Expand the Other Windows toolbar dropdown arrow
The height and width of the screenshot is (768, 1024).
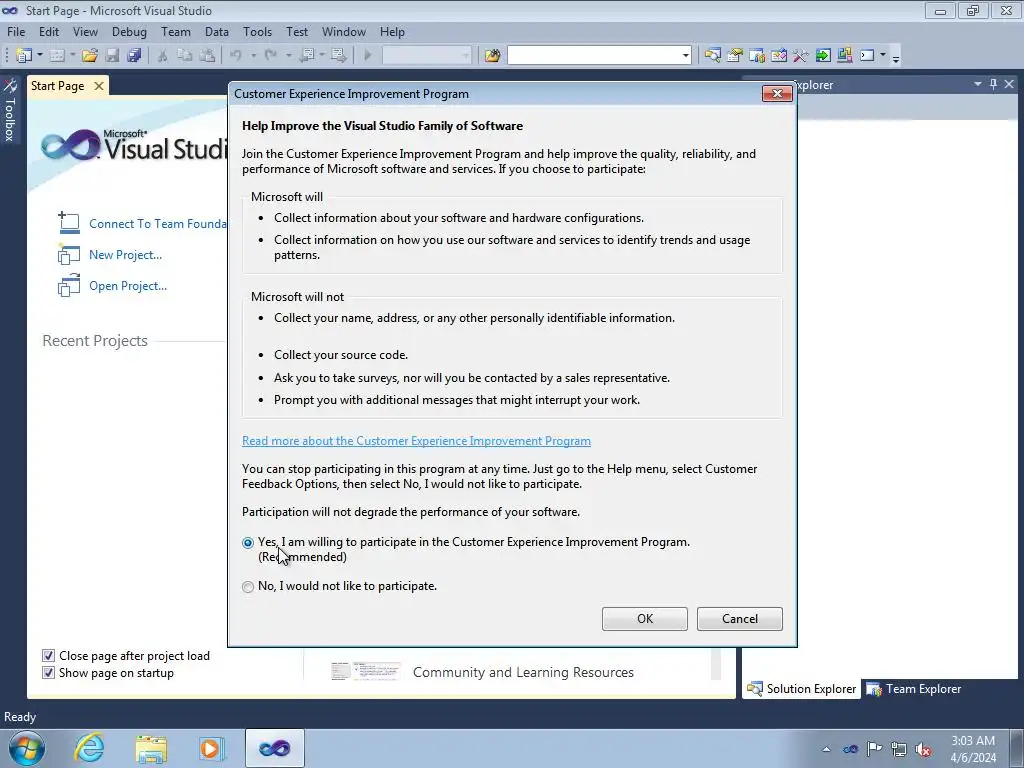click(x=882, y=56)
